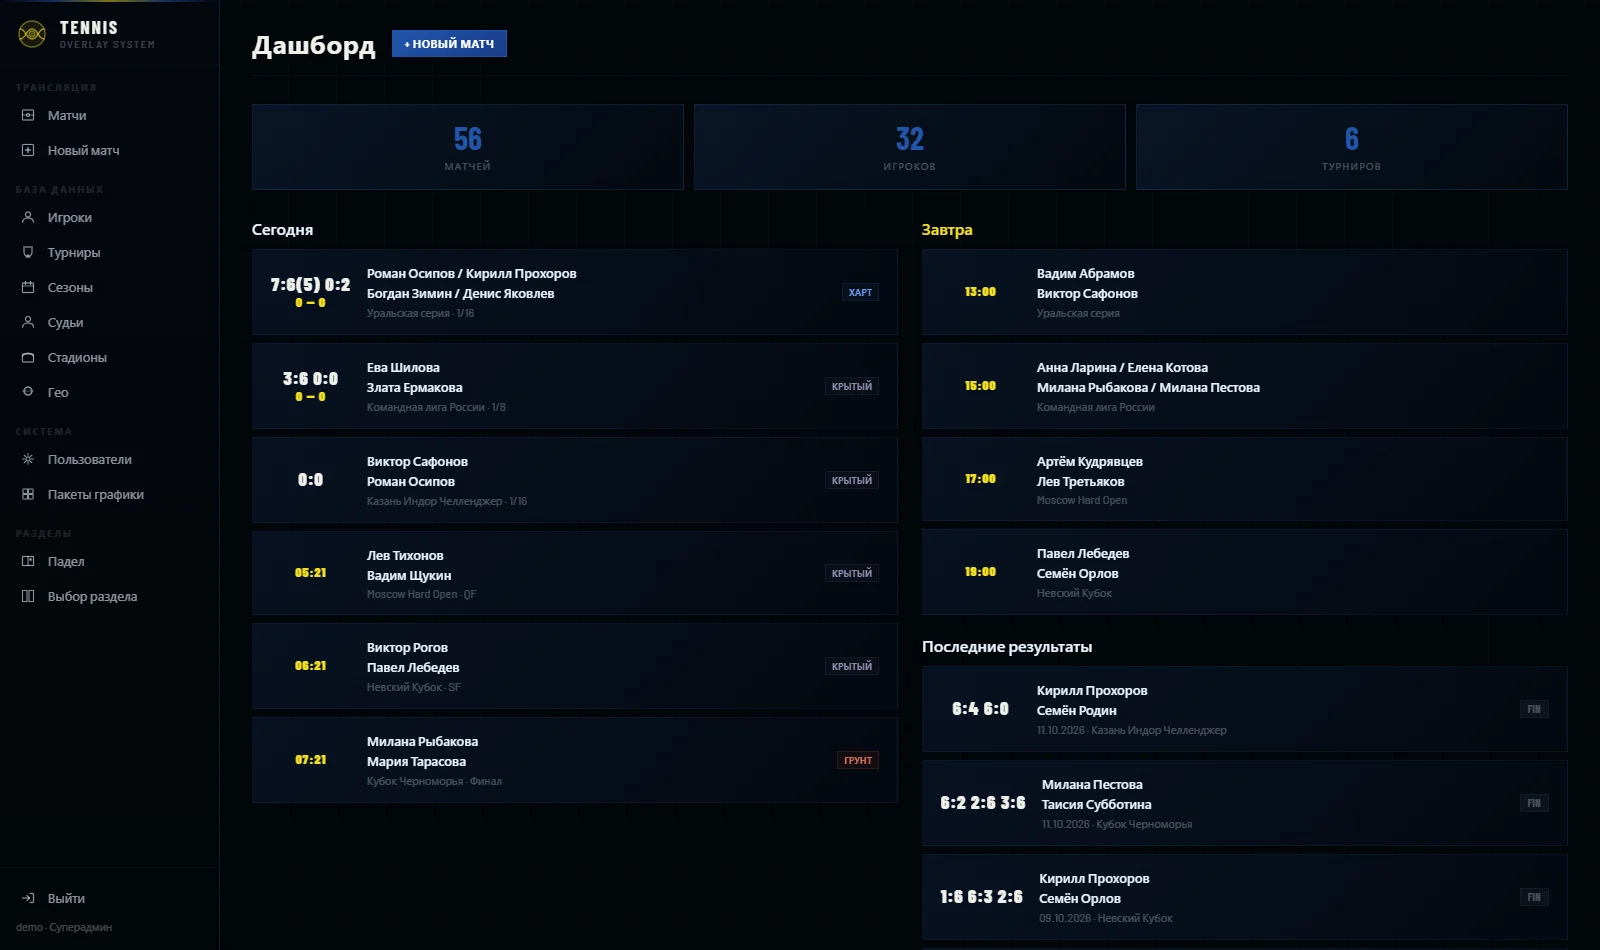This screenshot has height=950, width=1600.
Task: Open Пользователи system page
Action: (109, 459)
